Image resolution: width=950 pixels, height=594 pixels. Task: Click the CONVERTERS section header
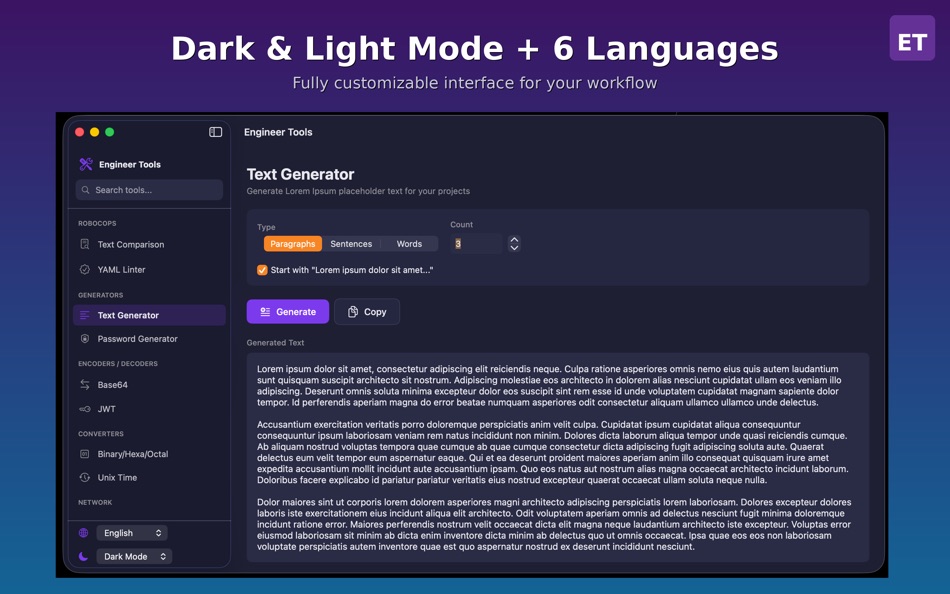point(101,434)
